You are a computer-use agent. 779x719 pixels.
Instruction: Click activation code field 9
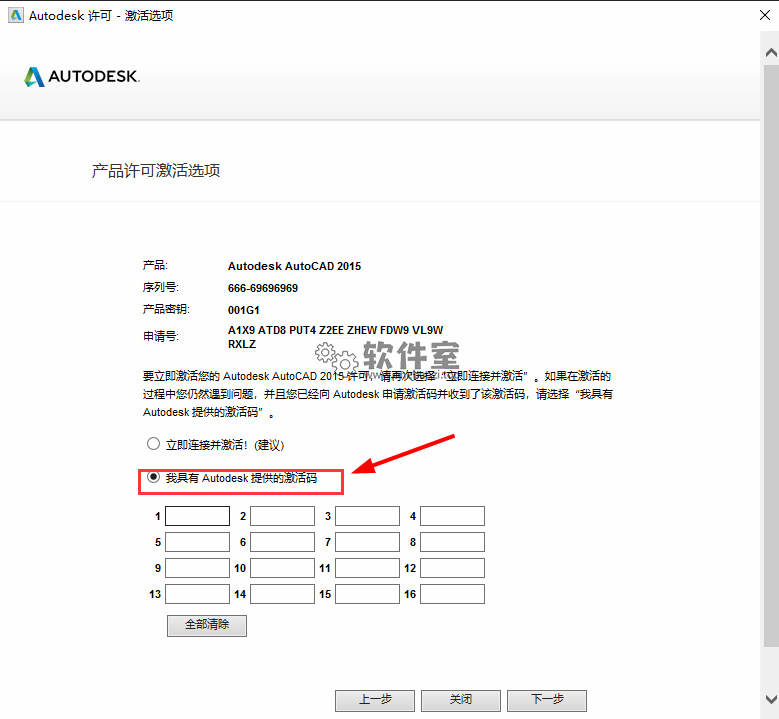click(197, 568)
